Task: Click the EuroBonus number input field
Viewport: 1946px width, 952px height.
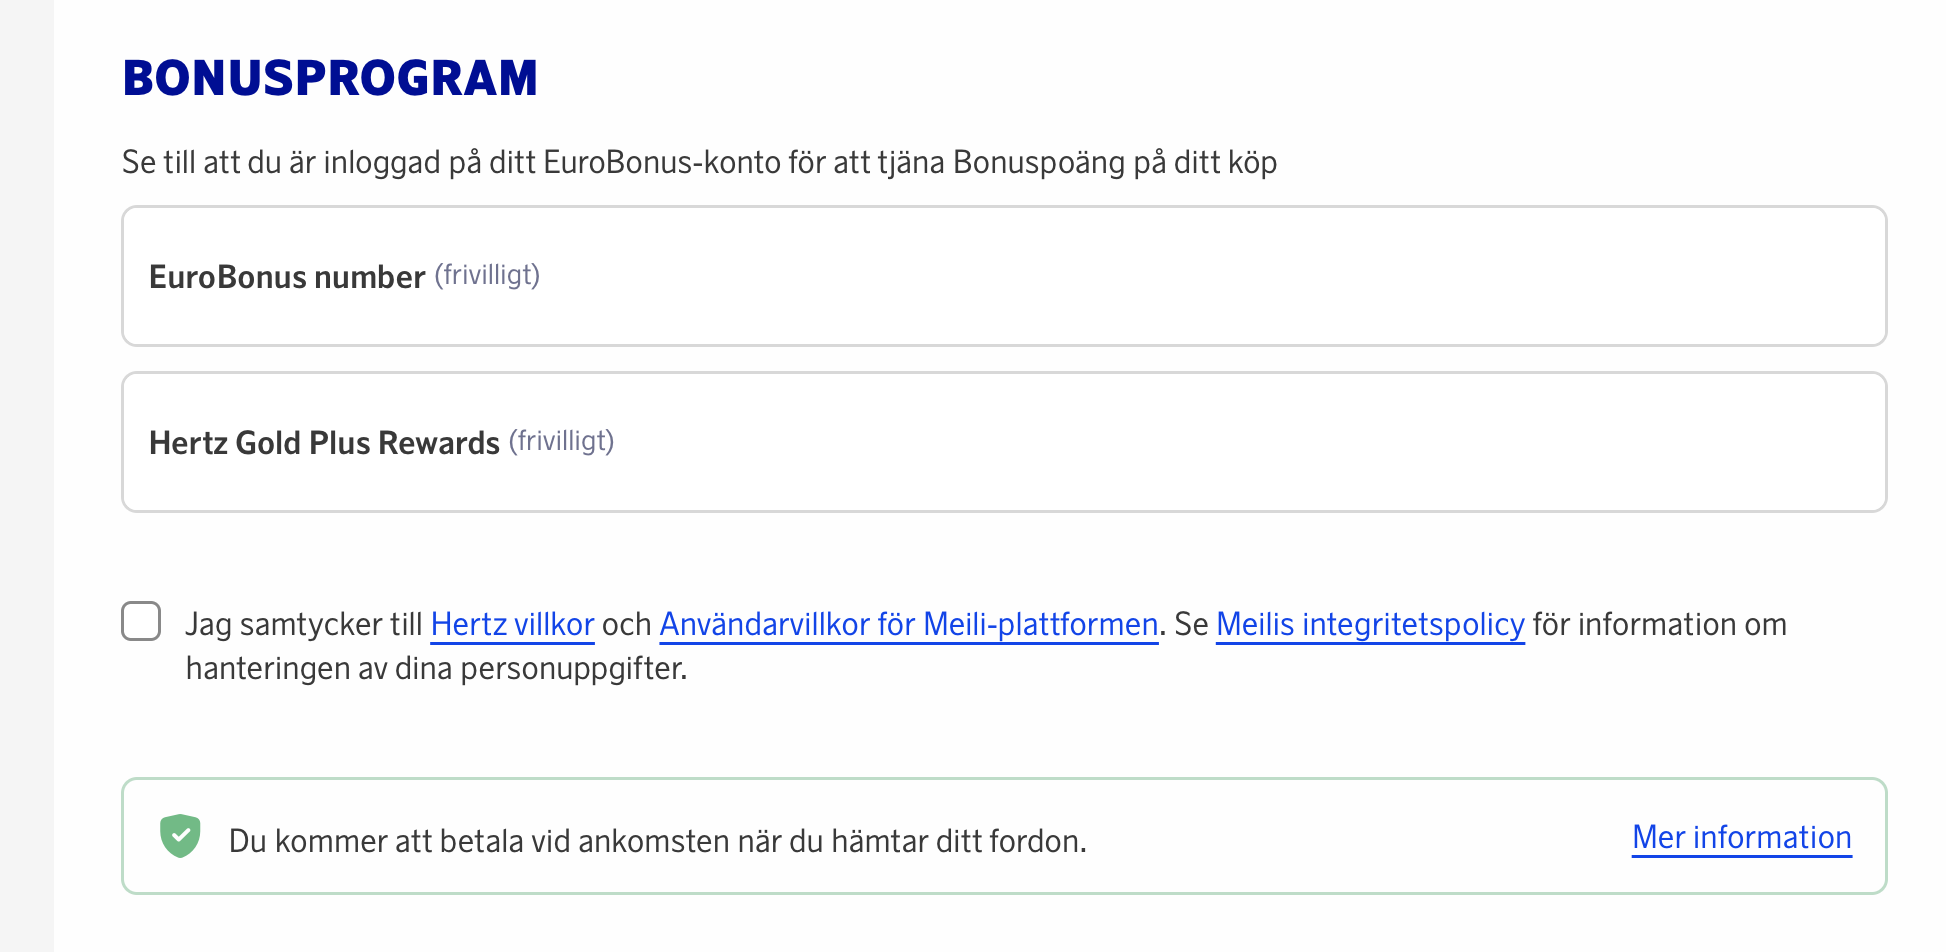Action: [1000, 276]
